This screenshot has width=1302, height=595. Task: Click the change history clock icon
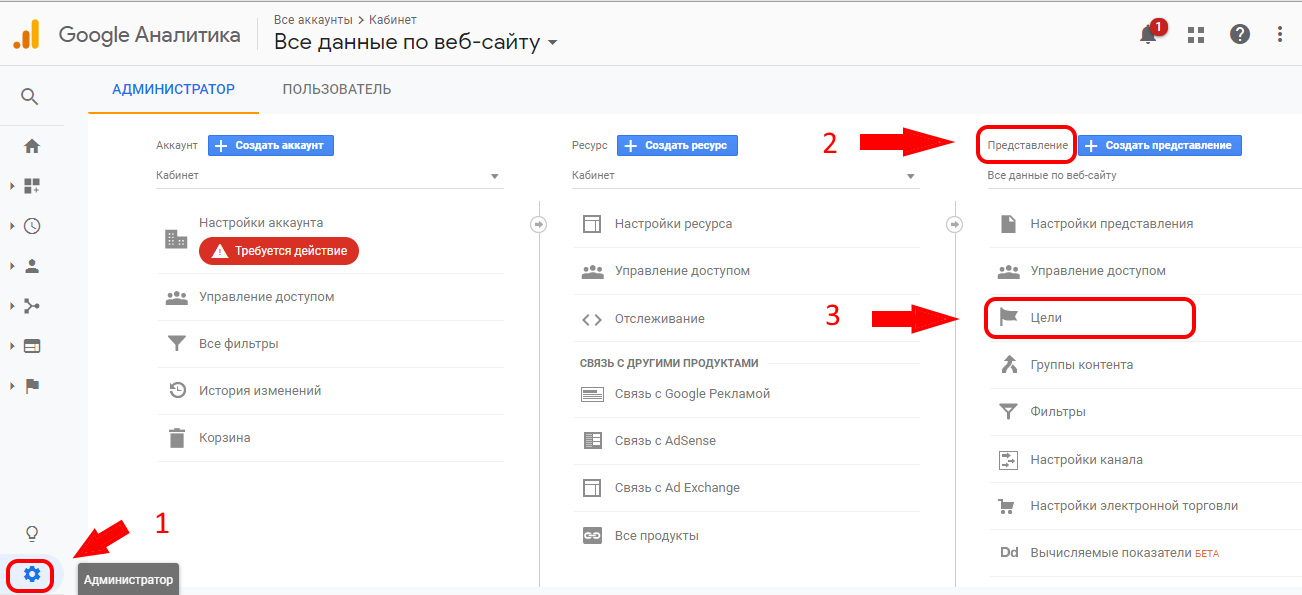(177, 391)
